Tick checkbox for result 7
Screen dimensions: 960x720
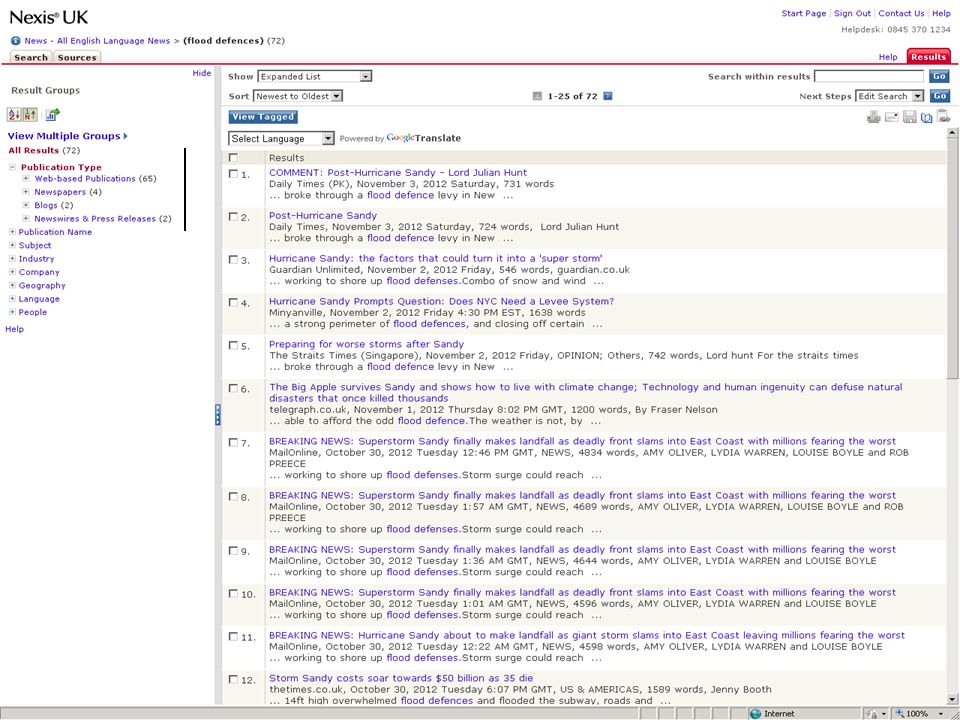click(233, 442)
